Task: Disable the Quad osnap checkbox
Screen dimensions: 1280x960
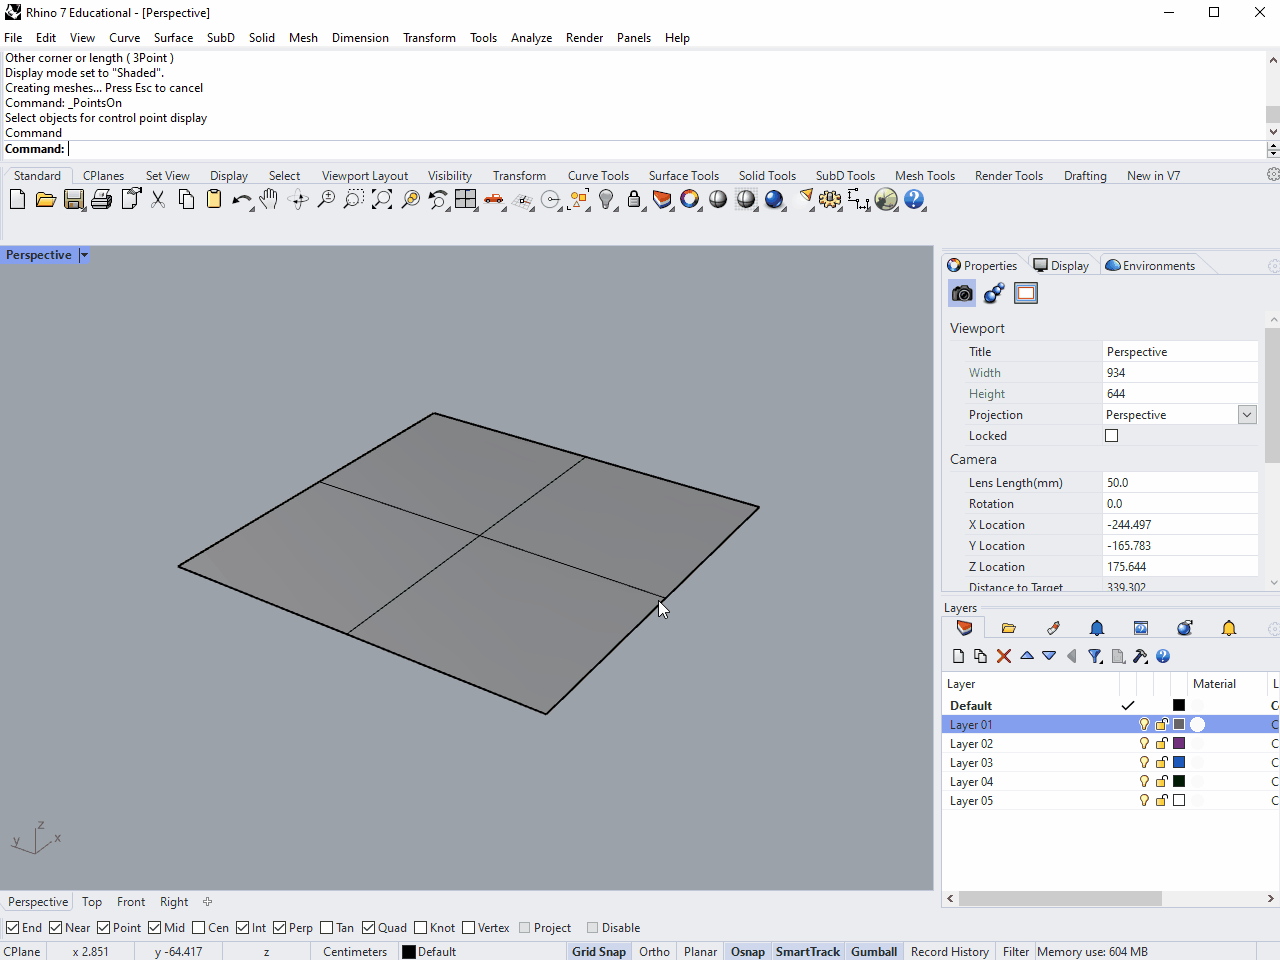Action: point(369,928)
